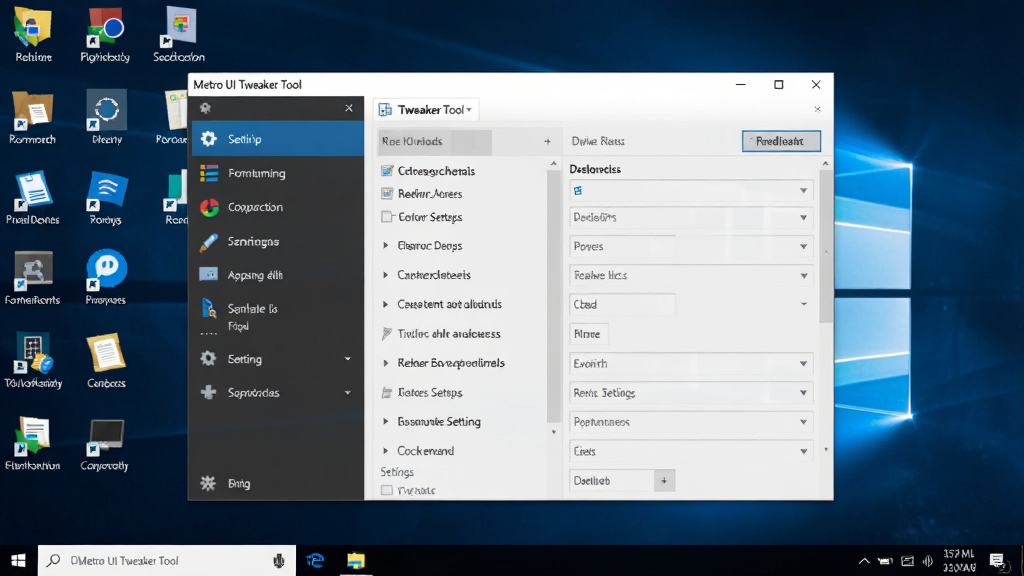The height and width of the screenshot is (576, 1024).
Task: Expand the Casatent aot alndnds row
Action: click(x=385, y=304)
